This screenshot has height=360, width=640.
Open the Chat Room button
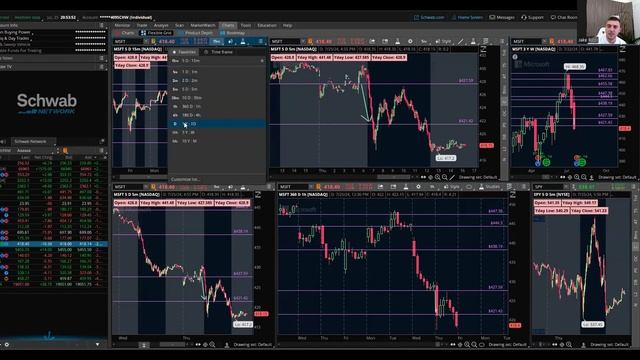[x=564, y=18]
